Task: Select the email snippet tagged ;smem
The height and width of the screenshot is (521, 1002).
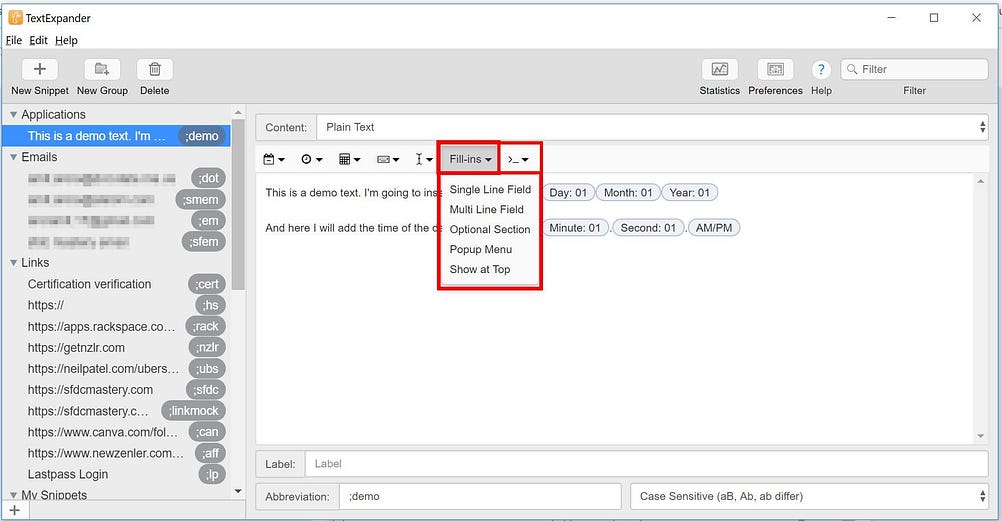Action: point(116,199)
